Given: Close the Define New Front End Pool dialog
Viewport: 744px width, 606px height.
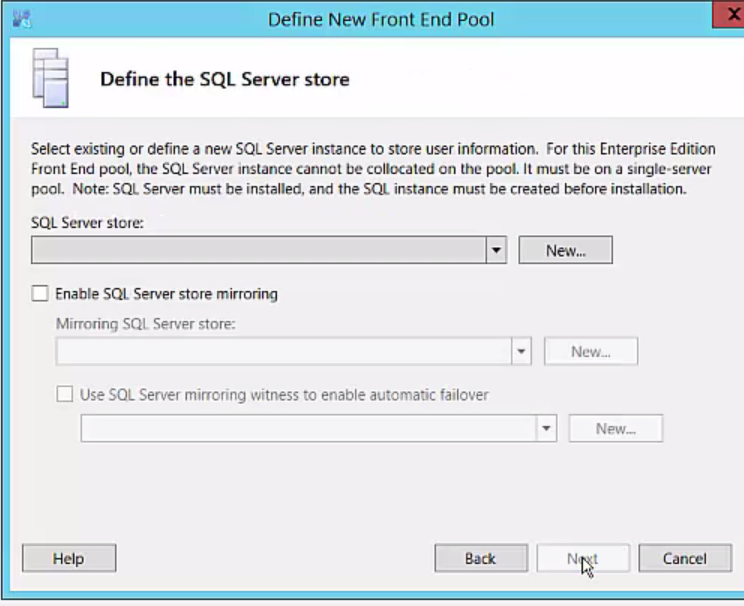Looking at the screenshot, I should [x=731, y=14].
